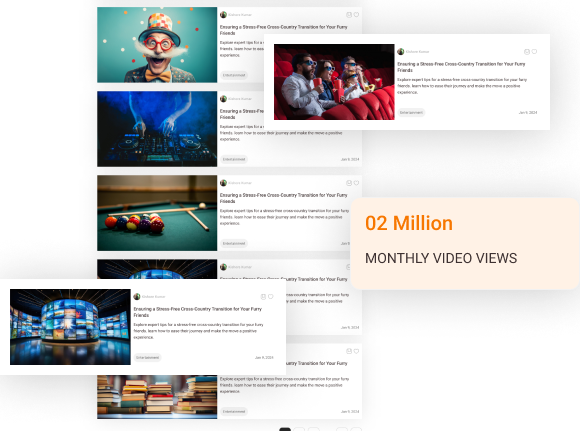Image resolution: width=580 pixels, height=431 pixels.
Task: Like the billiards table article
Action: click(x=356, y=183)
